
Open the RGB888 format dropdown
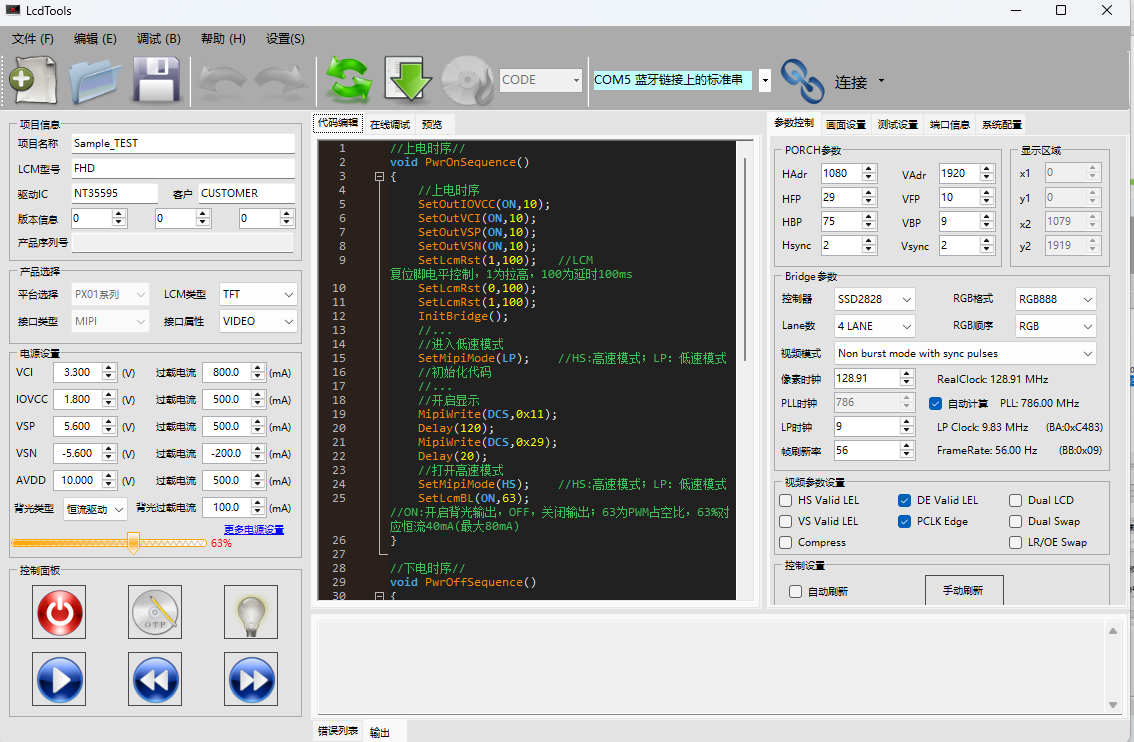pos(1055,299)
